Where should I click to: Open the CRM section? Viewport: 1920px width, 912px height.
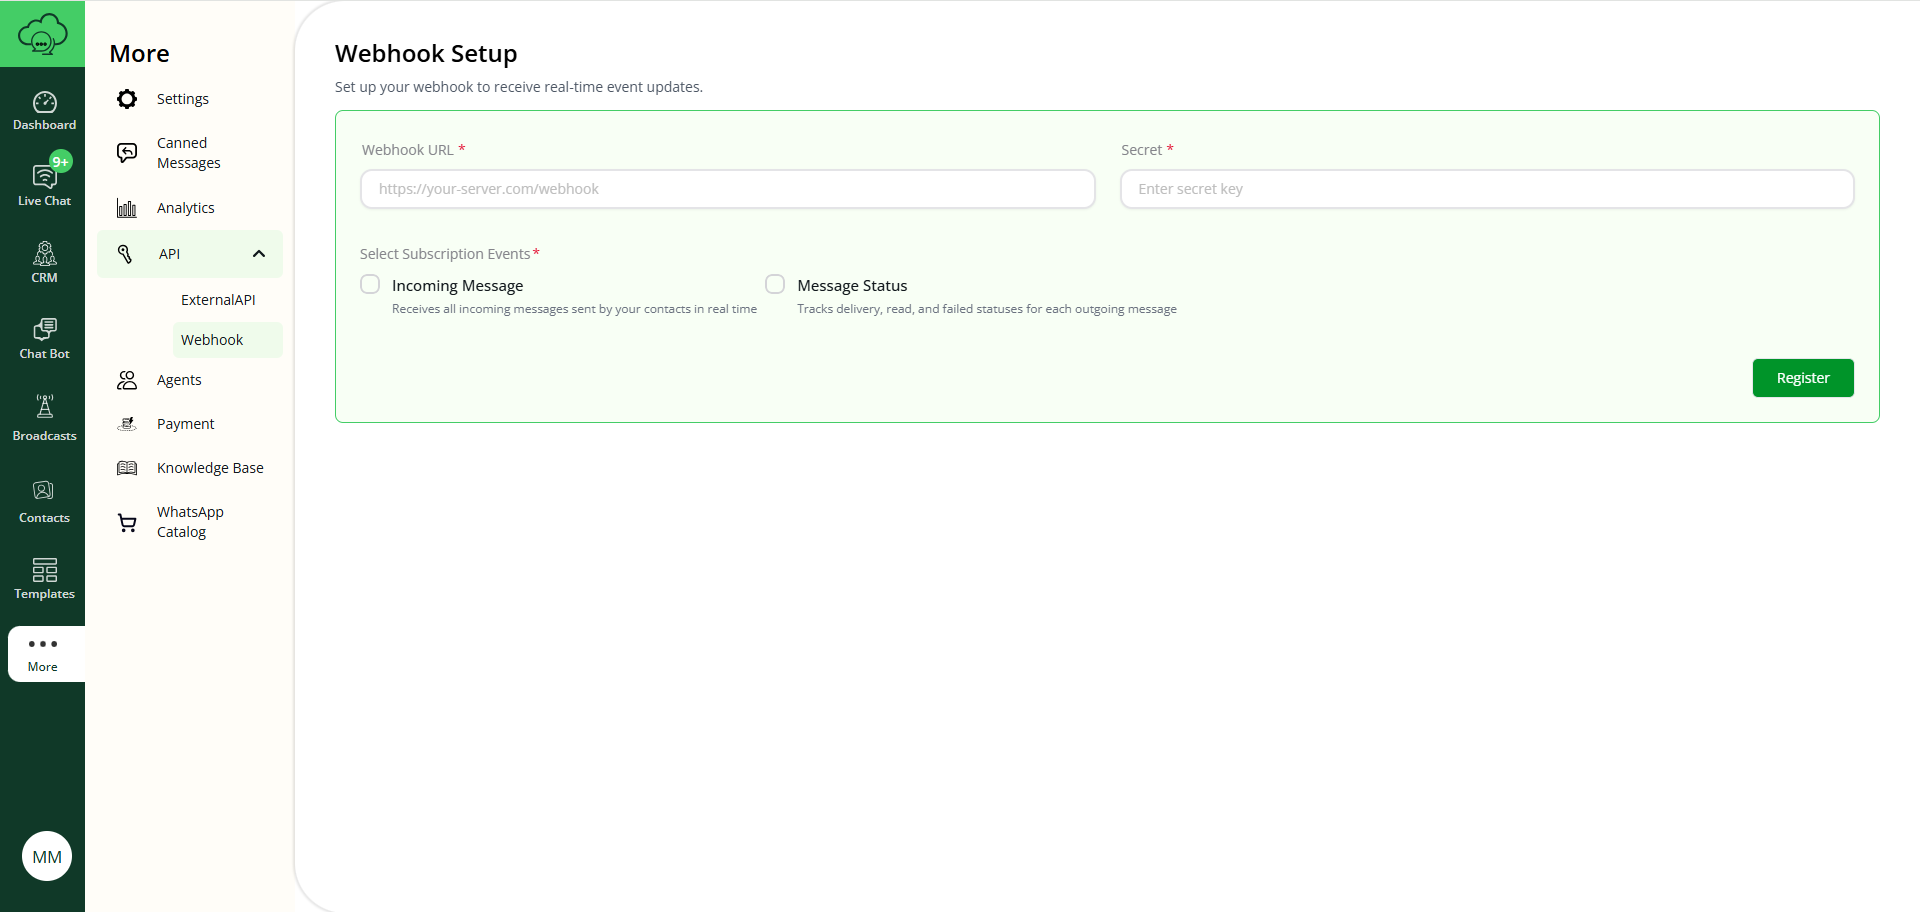point(44,260)
